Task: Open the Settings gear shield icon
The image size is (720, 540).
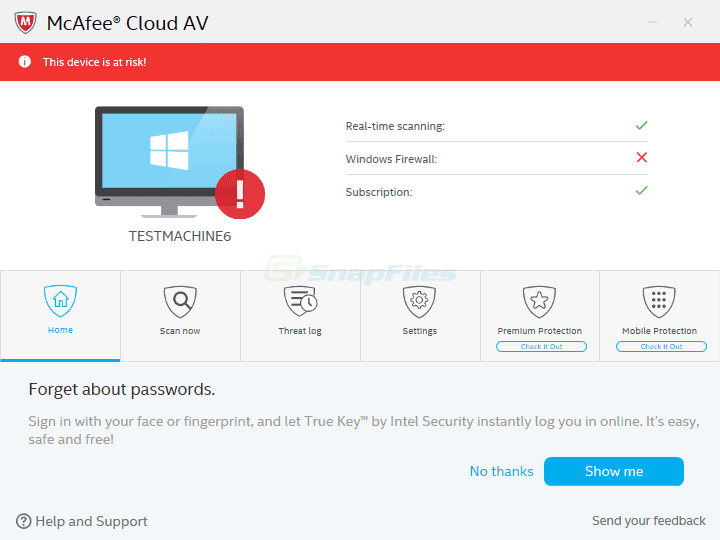Action: [419, 302]
